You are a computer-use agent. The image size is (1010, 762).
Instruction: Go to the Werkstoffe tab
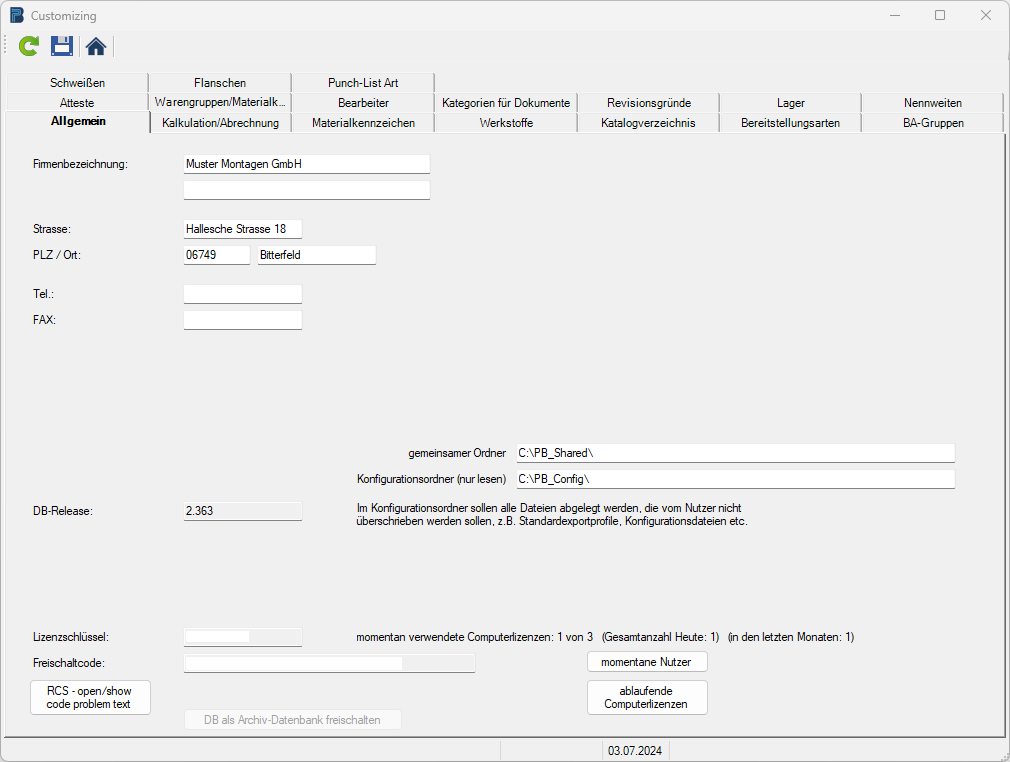[506, 123]
